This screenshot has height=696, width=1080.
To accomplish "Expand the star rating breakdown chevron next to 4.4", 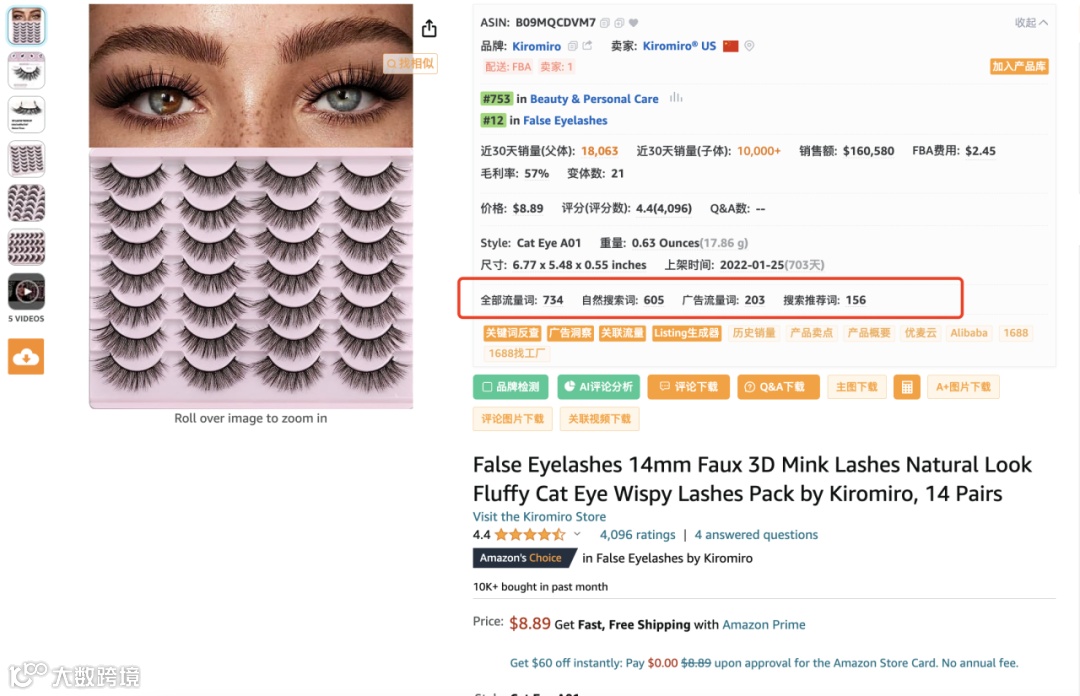I will (578, 534).
